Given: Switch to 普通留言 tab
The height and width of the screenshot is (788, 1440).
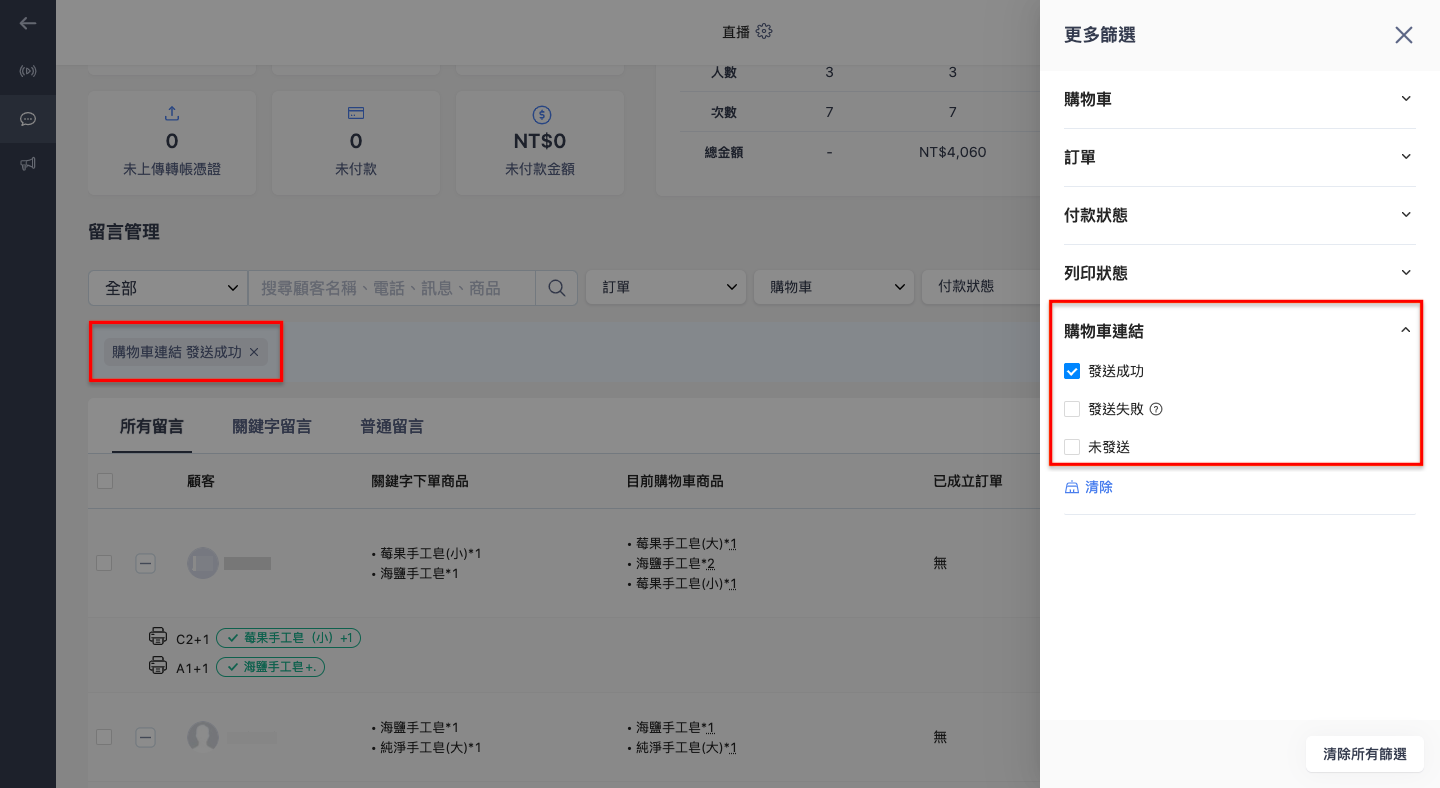Looking at the screenshot, I should pos(392,427).
